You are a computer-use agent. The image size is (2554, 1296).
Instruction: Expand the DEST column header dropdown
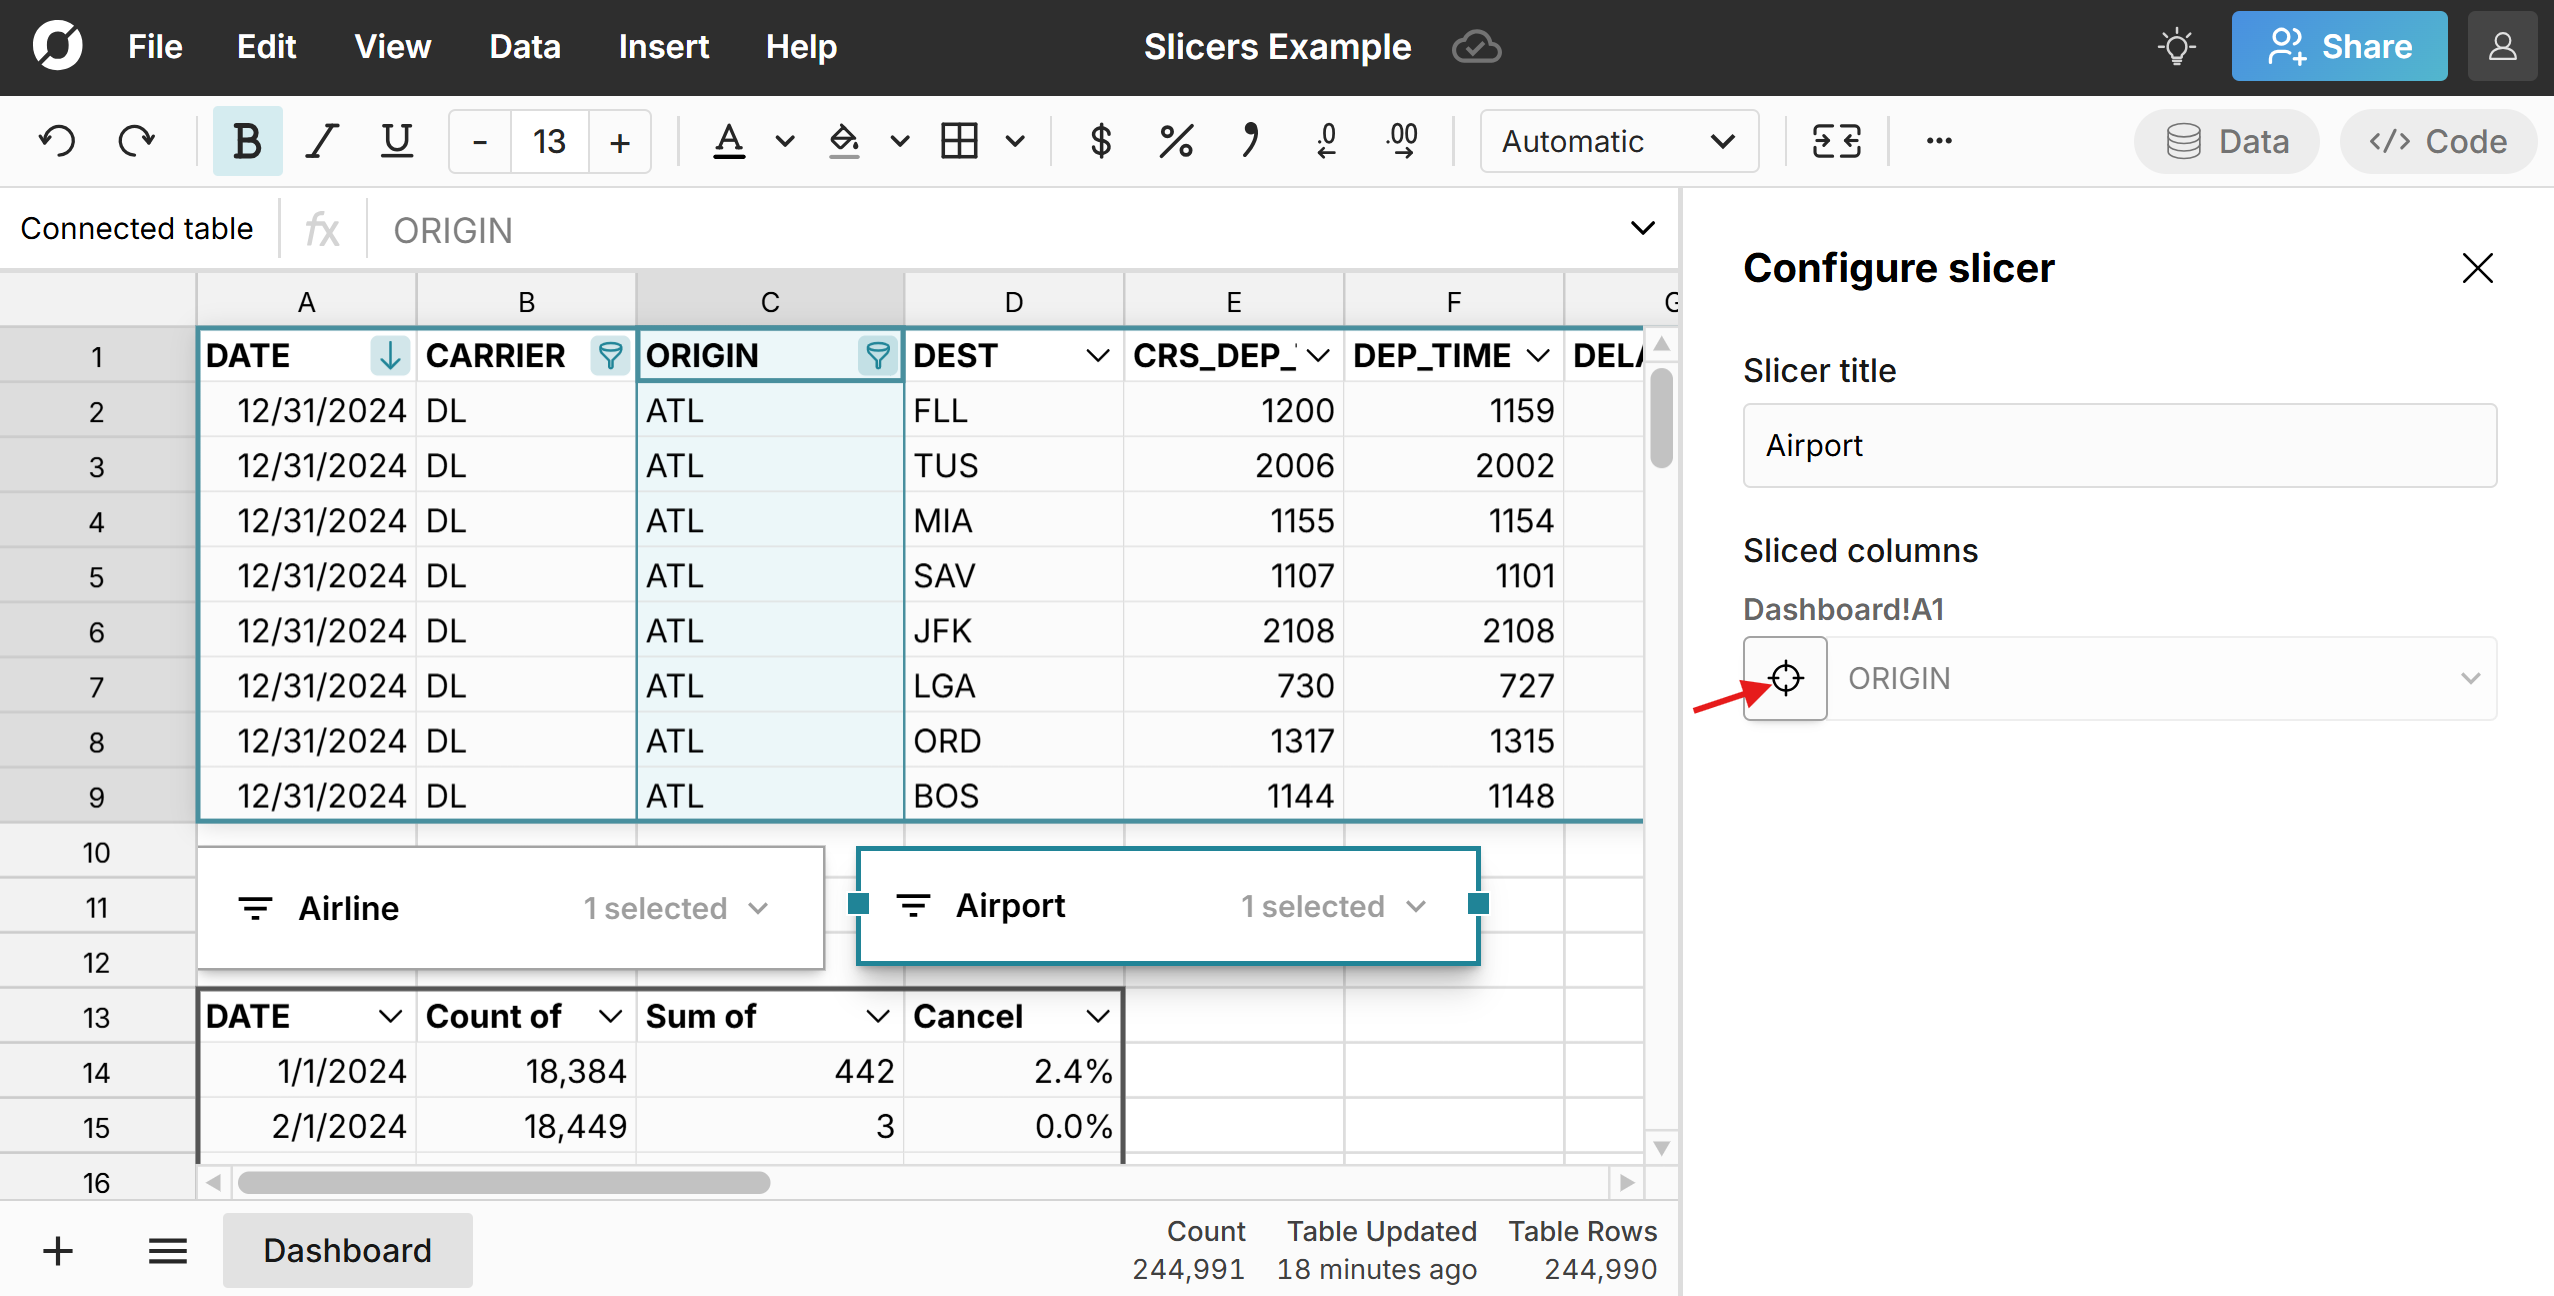click(1096, 355)
